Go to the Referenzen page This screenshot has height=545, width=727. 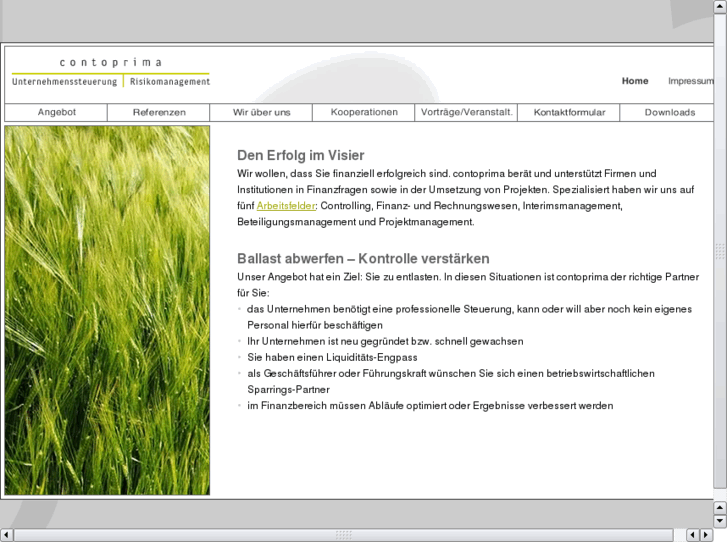click(159, 112)
